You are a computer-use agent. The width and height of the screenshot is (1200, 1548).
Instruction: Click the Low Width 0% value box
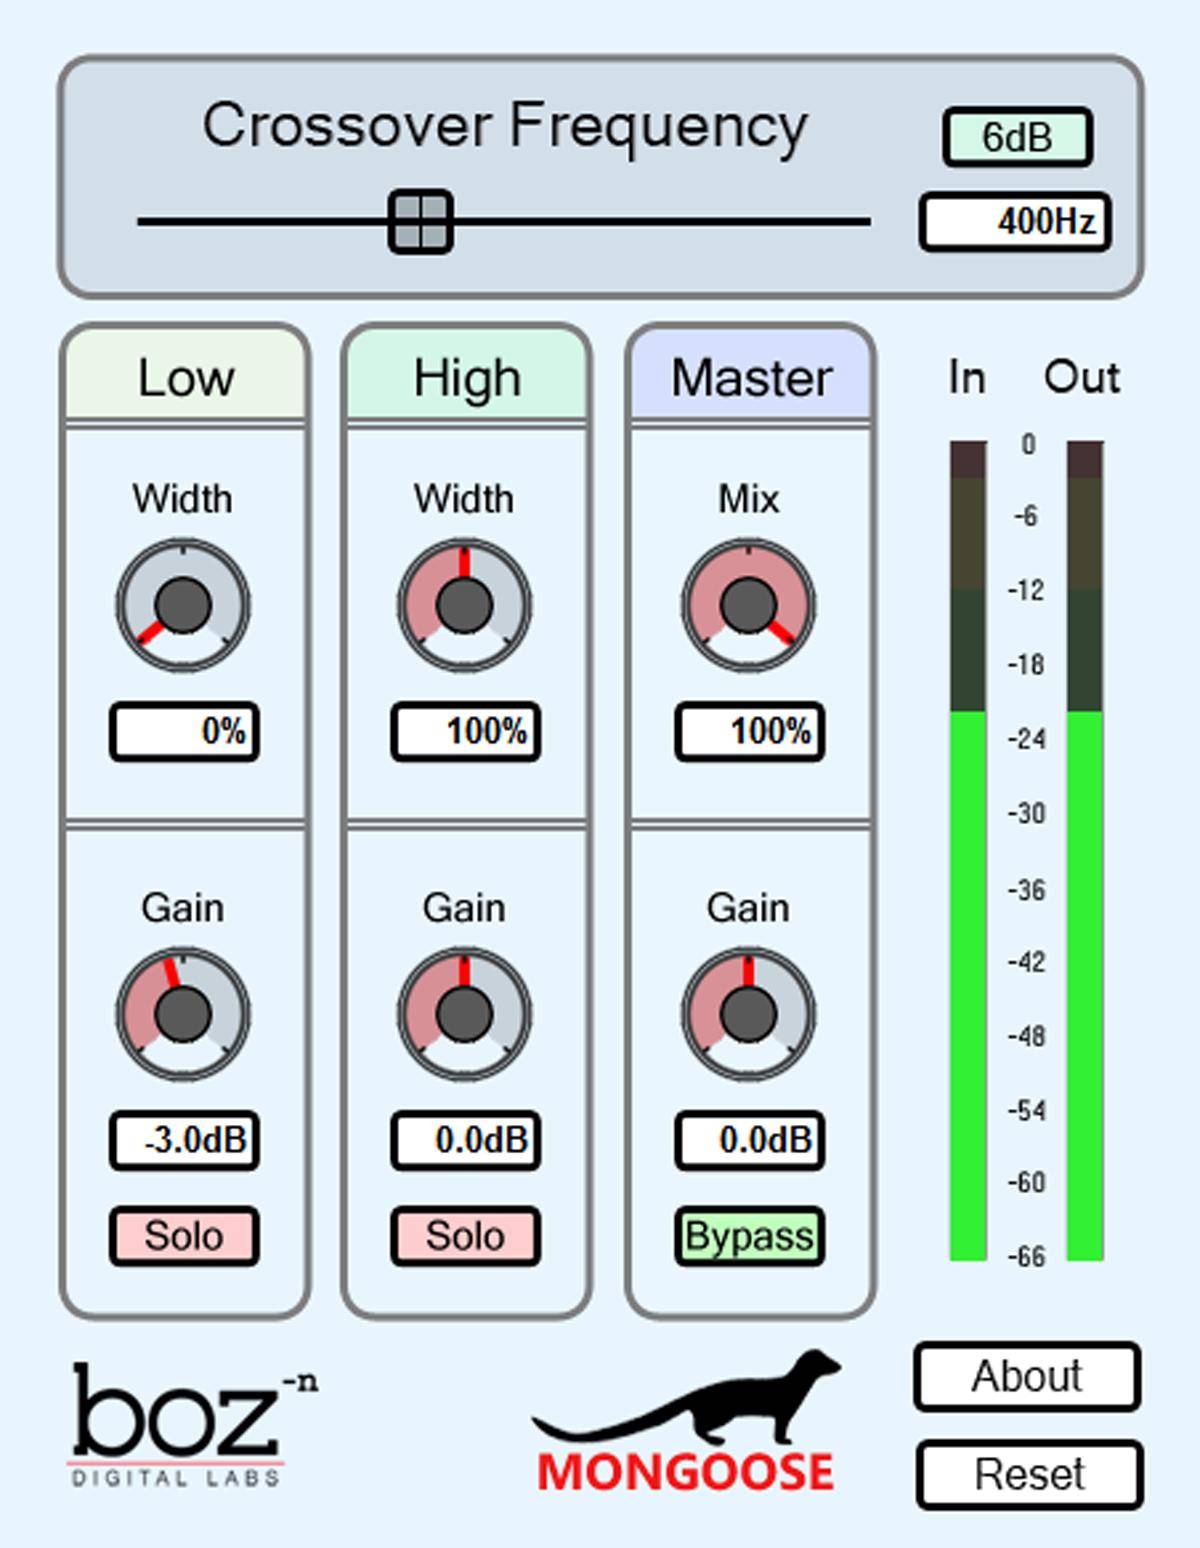pos(184,731)
